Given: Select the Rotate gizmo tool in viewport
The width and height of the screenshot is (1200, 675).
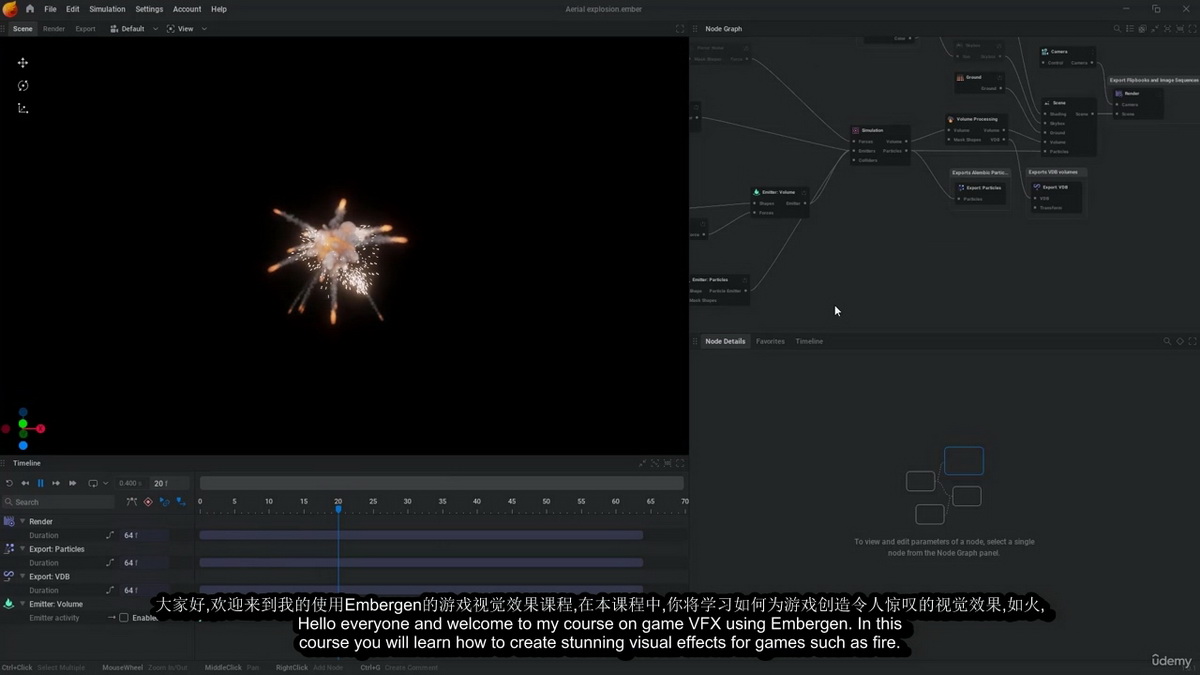Looking at the screenshot, I should coord(23,86).
